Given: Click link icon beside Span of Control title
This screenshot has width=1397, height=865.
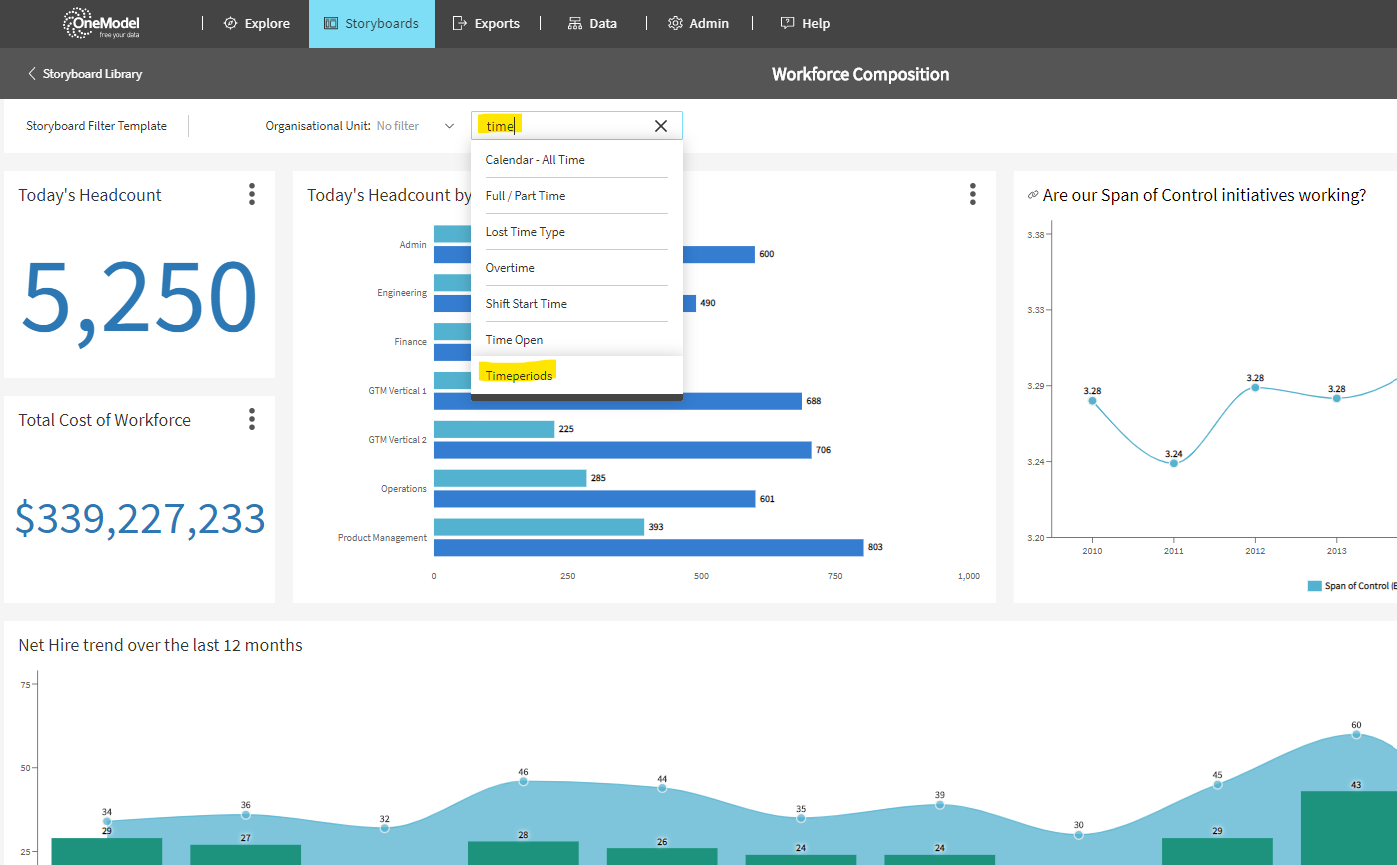Looking at the screenshot, I should tap(1032, 196).
